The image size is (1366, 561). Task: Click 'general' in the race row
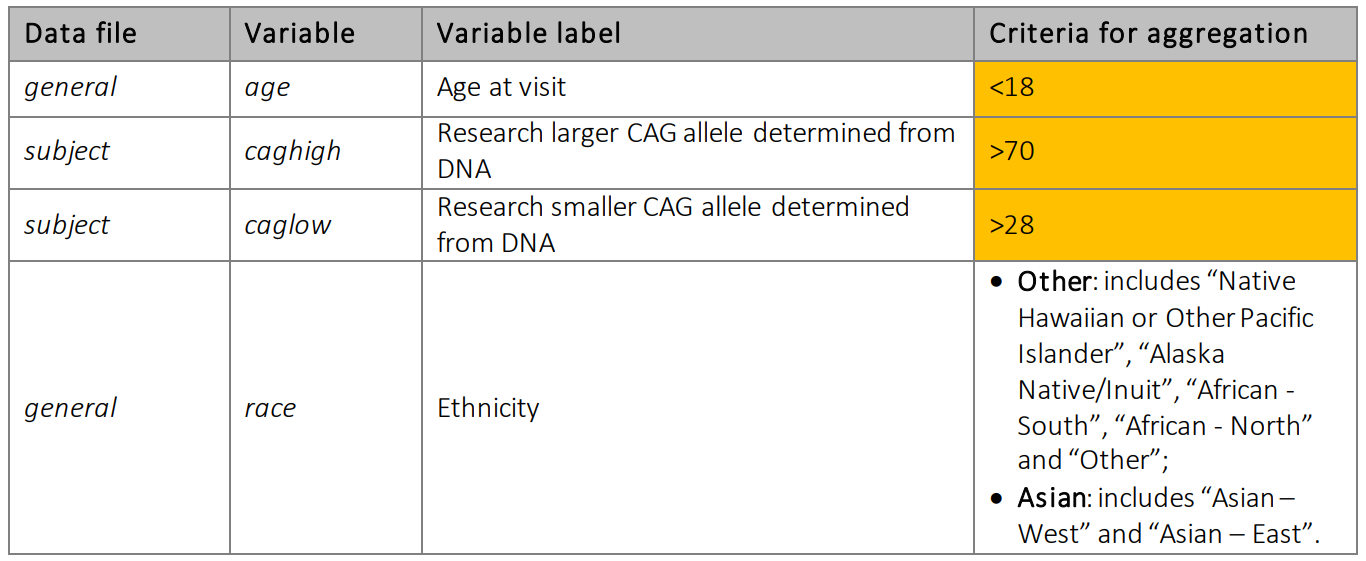point(70,408)
